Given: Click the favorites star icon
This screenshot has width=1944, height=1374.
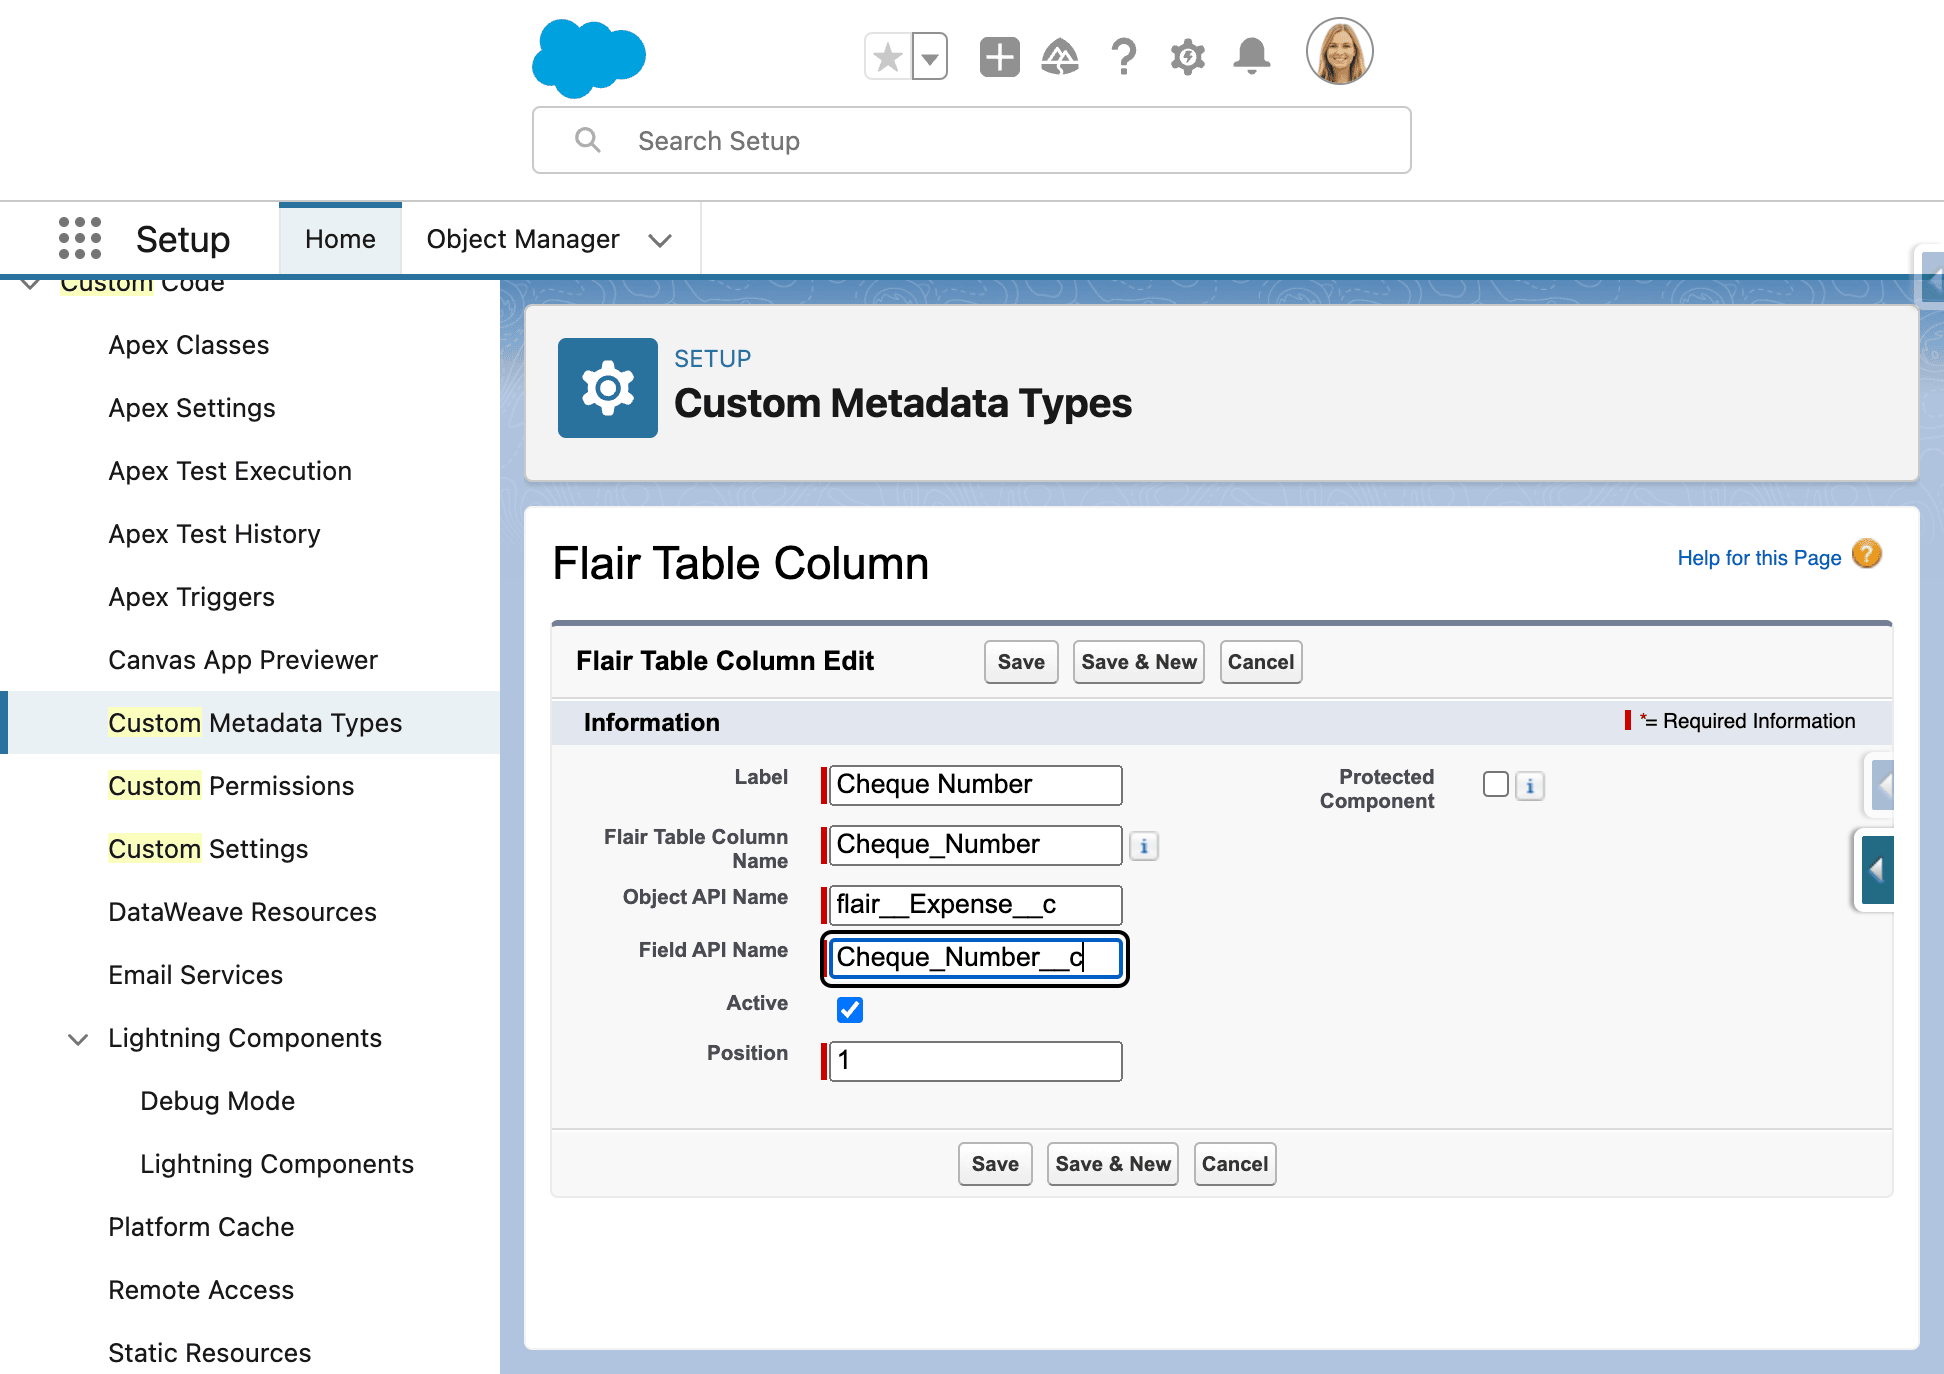Looking at the screenshot, I should (887, 57).
